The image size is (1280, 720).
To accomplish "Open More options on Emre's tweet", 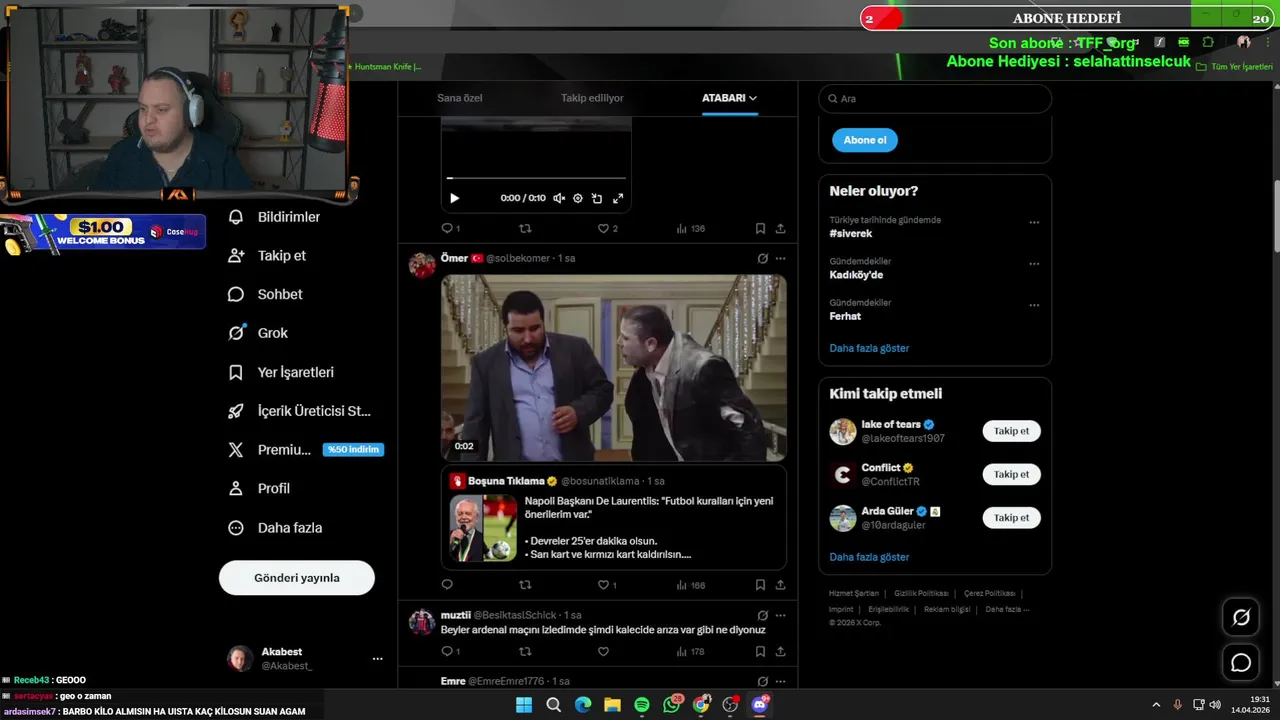I will (x=780, y=681).
